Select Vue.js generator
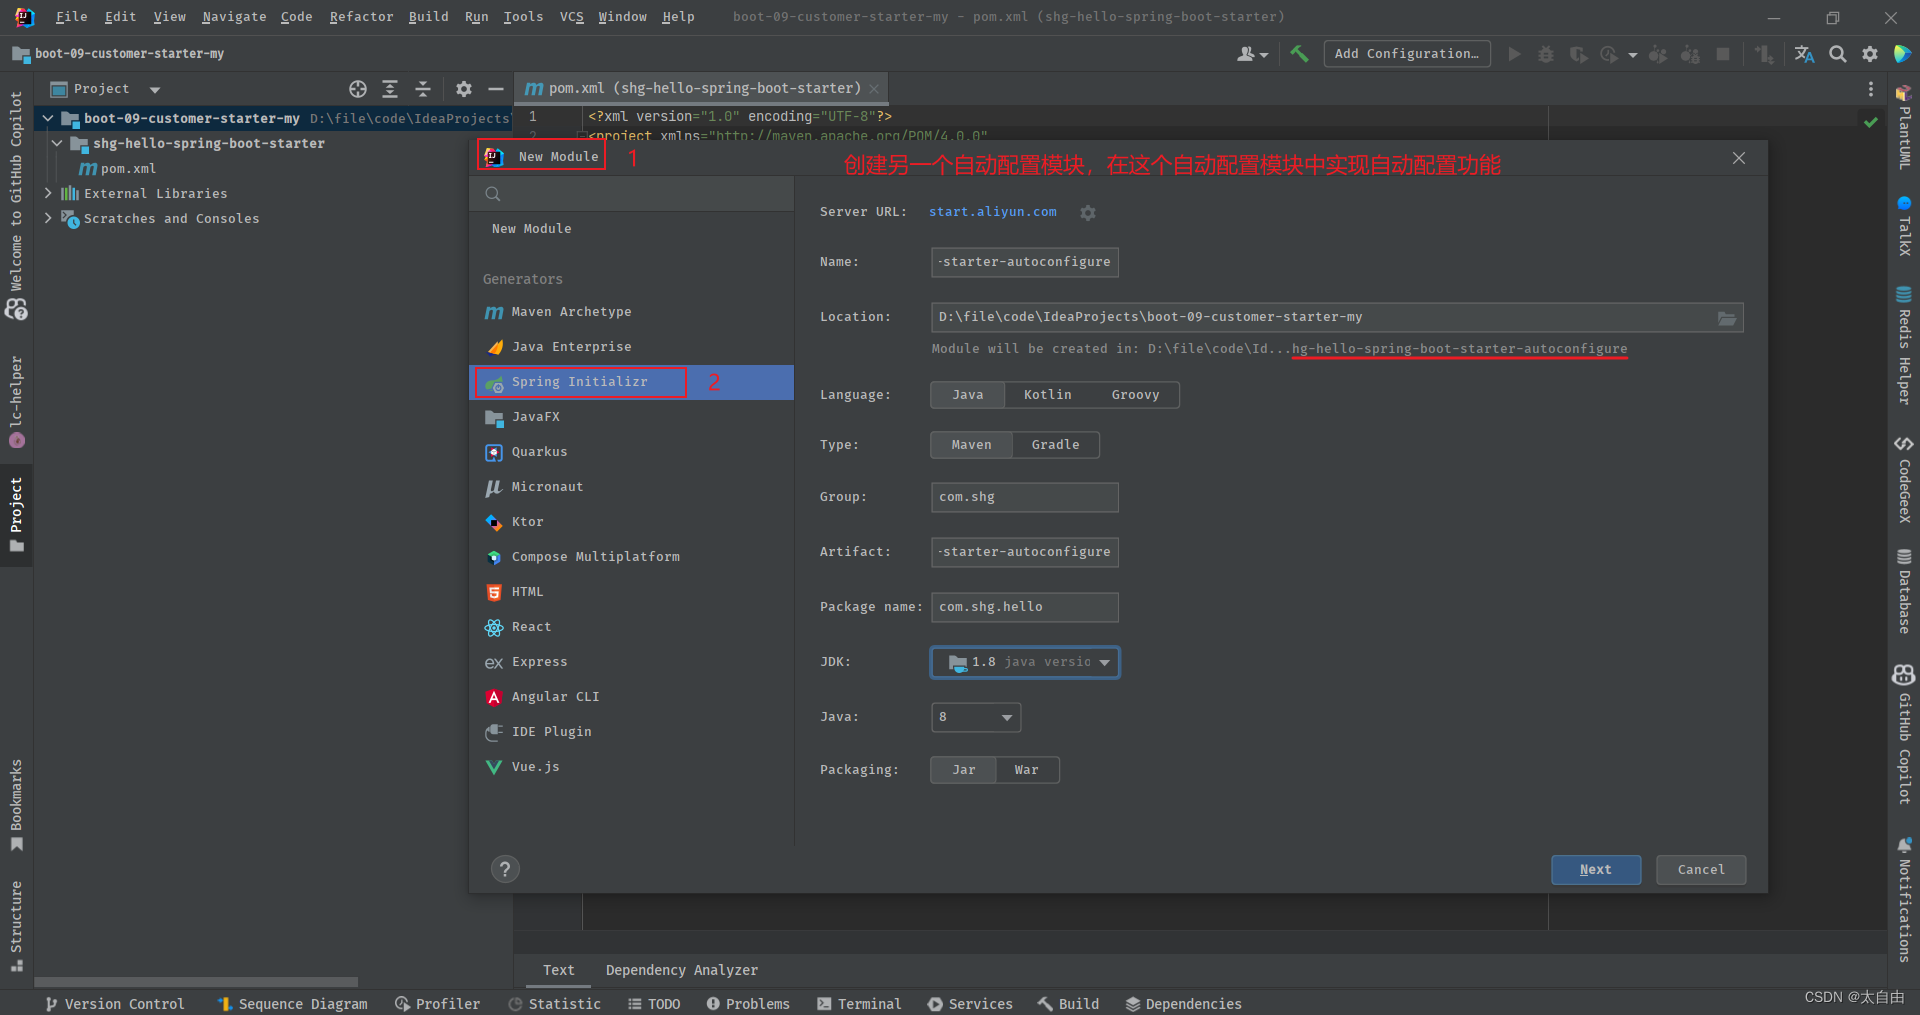Image resolution: width=1920 pixels, height=1015 pixels. (x=631, y=768)
